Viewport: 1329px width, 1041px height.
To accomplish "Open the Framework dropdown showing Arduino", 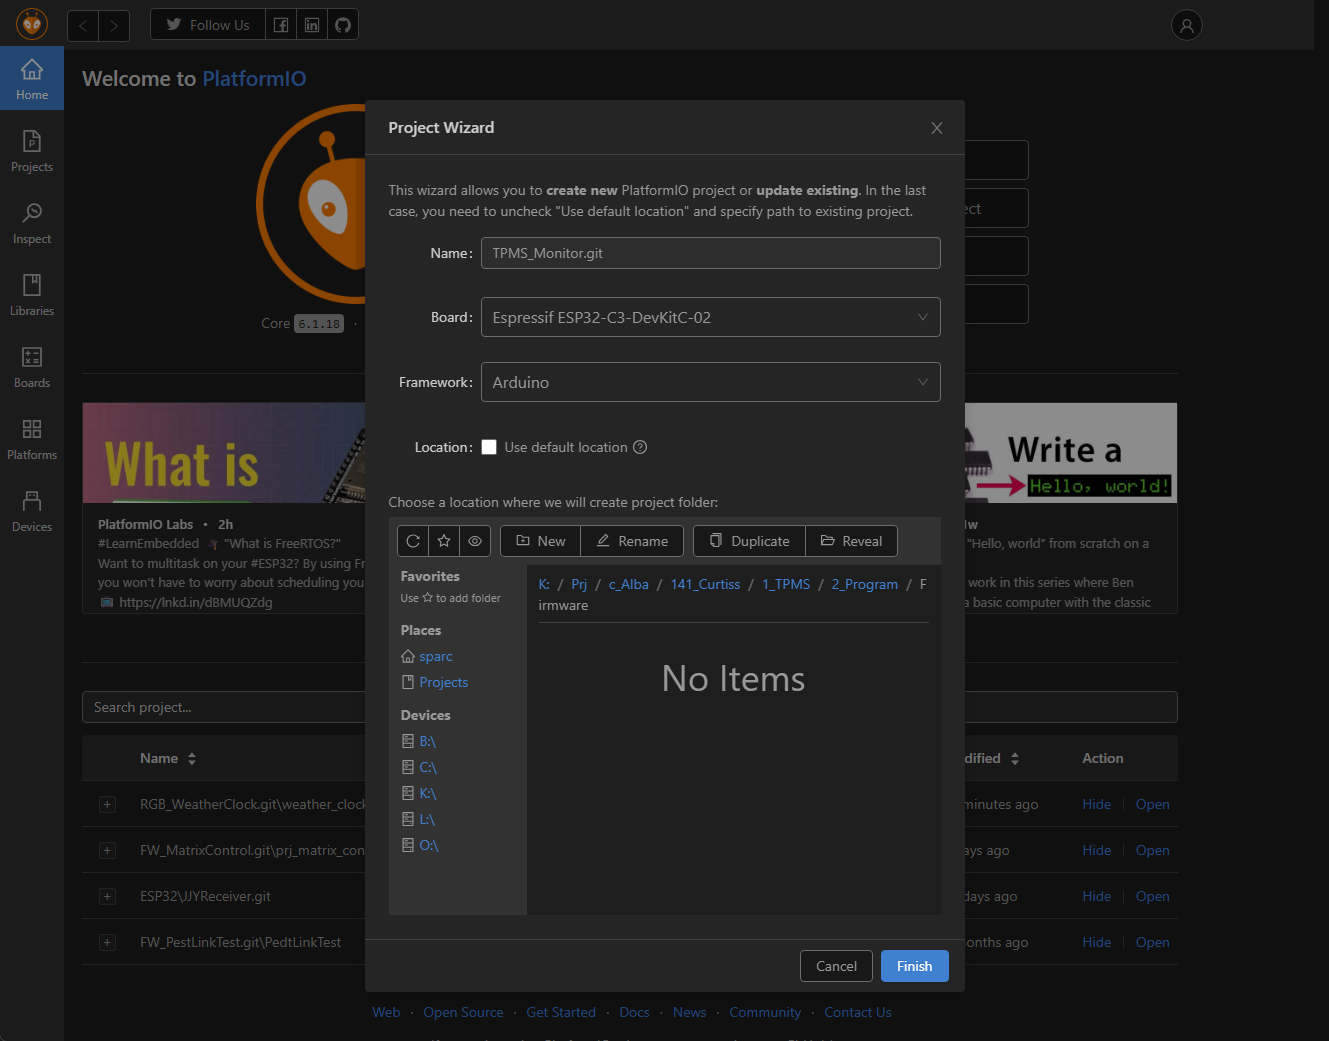I will click(x=710, y=382).
